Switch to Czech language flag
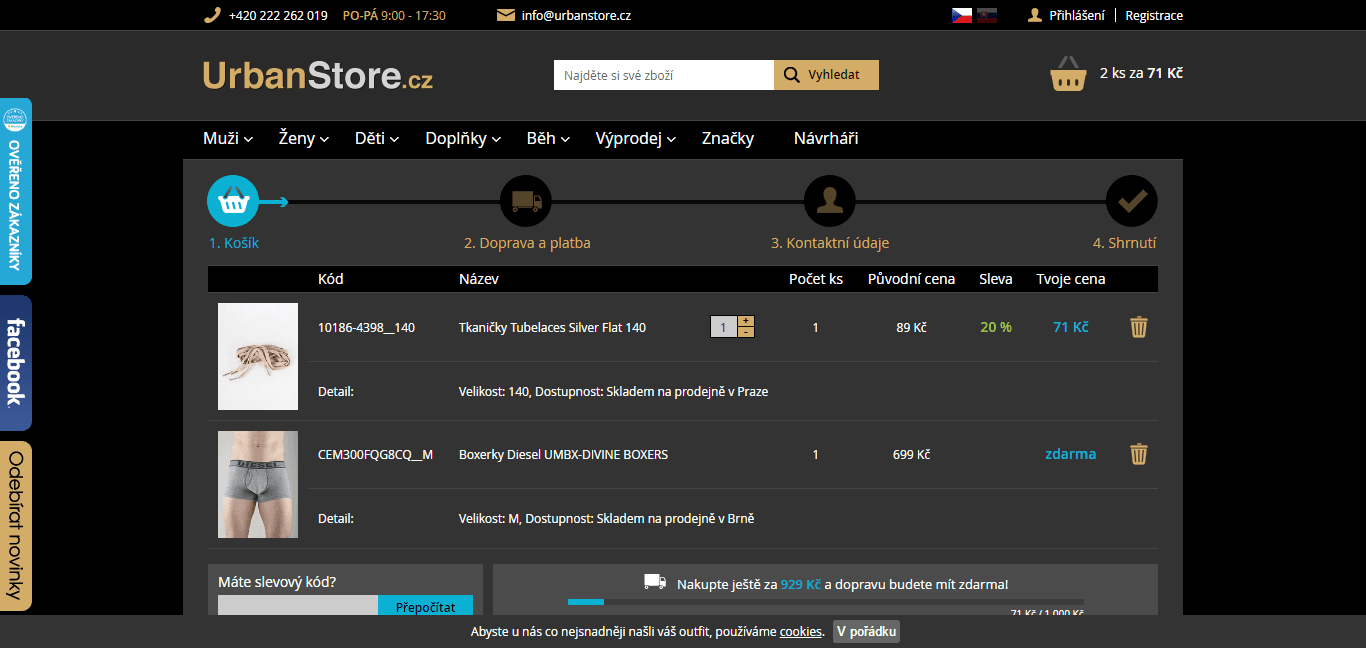 [962, 15]
